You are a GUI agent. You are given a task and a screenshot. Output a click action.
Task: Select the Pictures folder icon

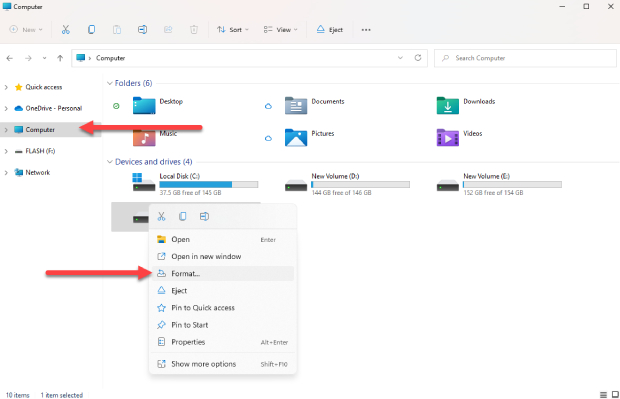tap(296, 138)
